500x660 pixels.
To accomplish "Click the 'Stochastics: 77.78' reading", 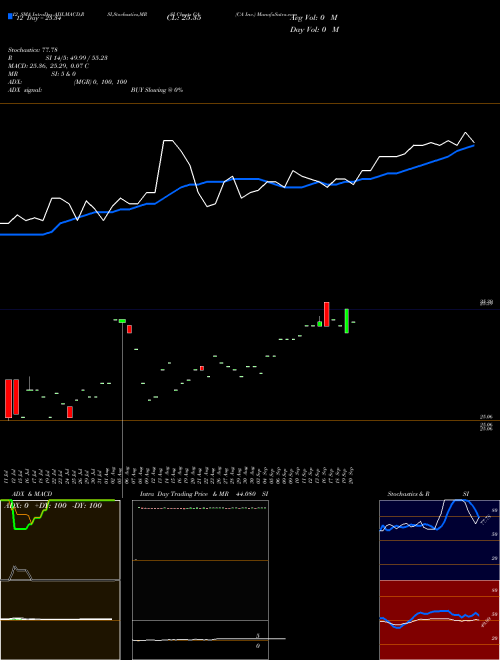I will point(33,50).
